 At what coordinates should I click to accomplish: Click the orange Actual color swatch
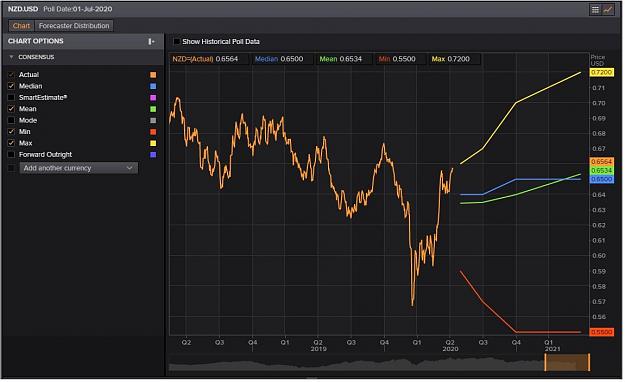(x=153, y=75)
